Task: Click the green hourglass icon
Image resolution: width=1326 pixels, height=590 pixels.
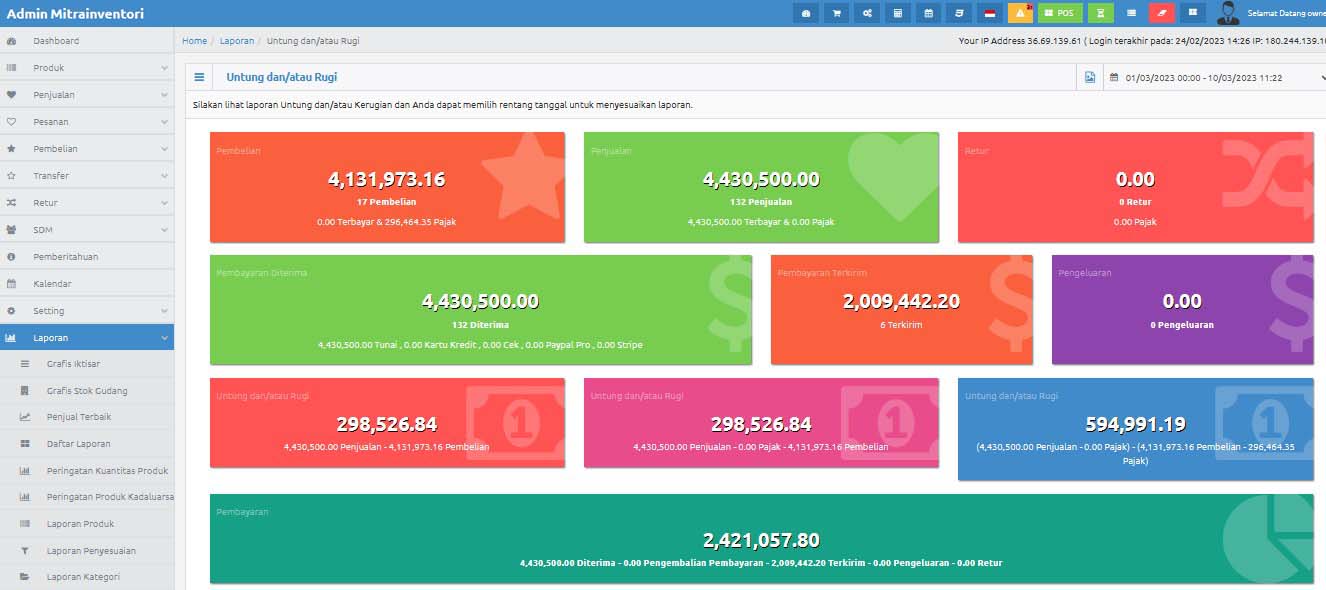Action: click(1100, 13)
